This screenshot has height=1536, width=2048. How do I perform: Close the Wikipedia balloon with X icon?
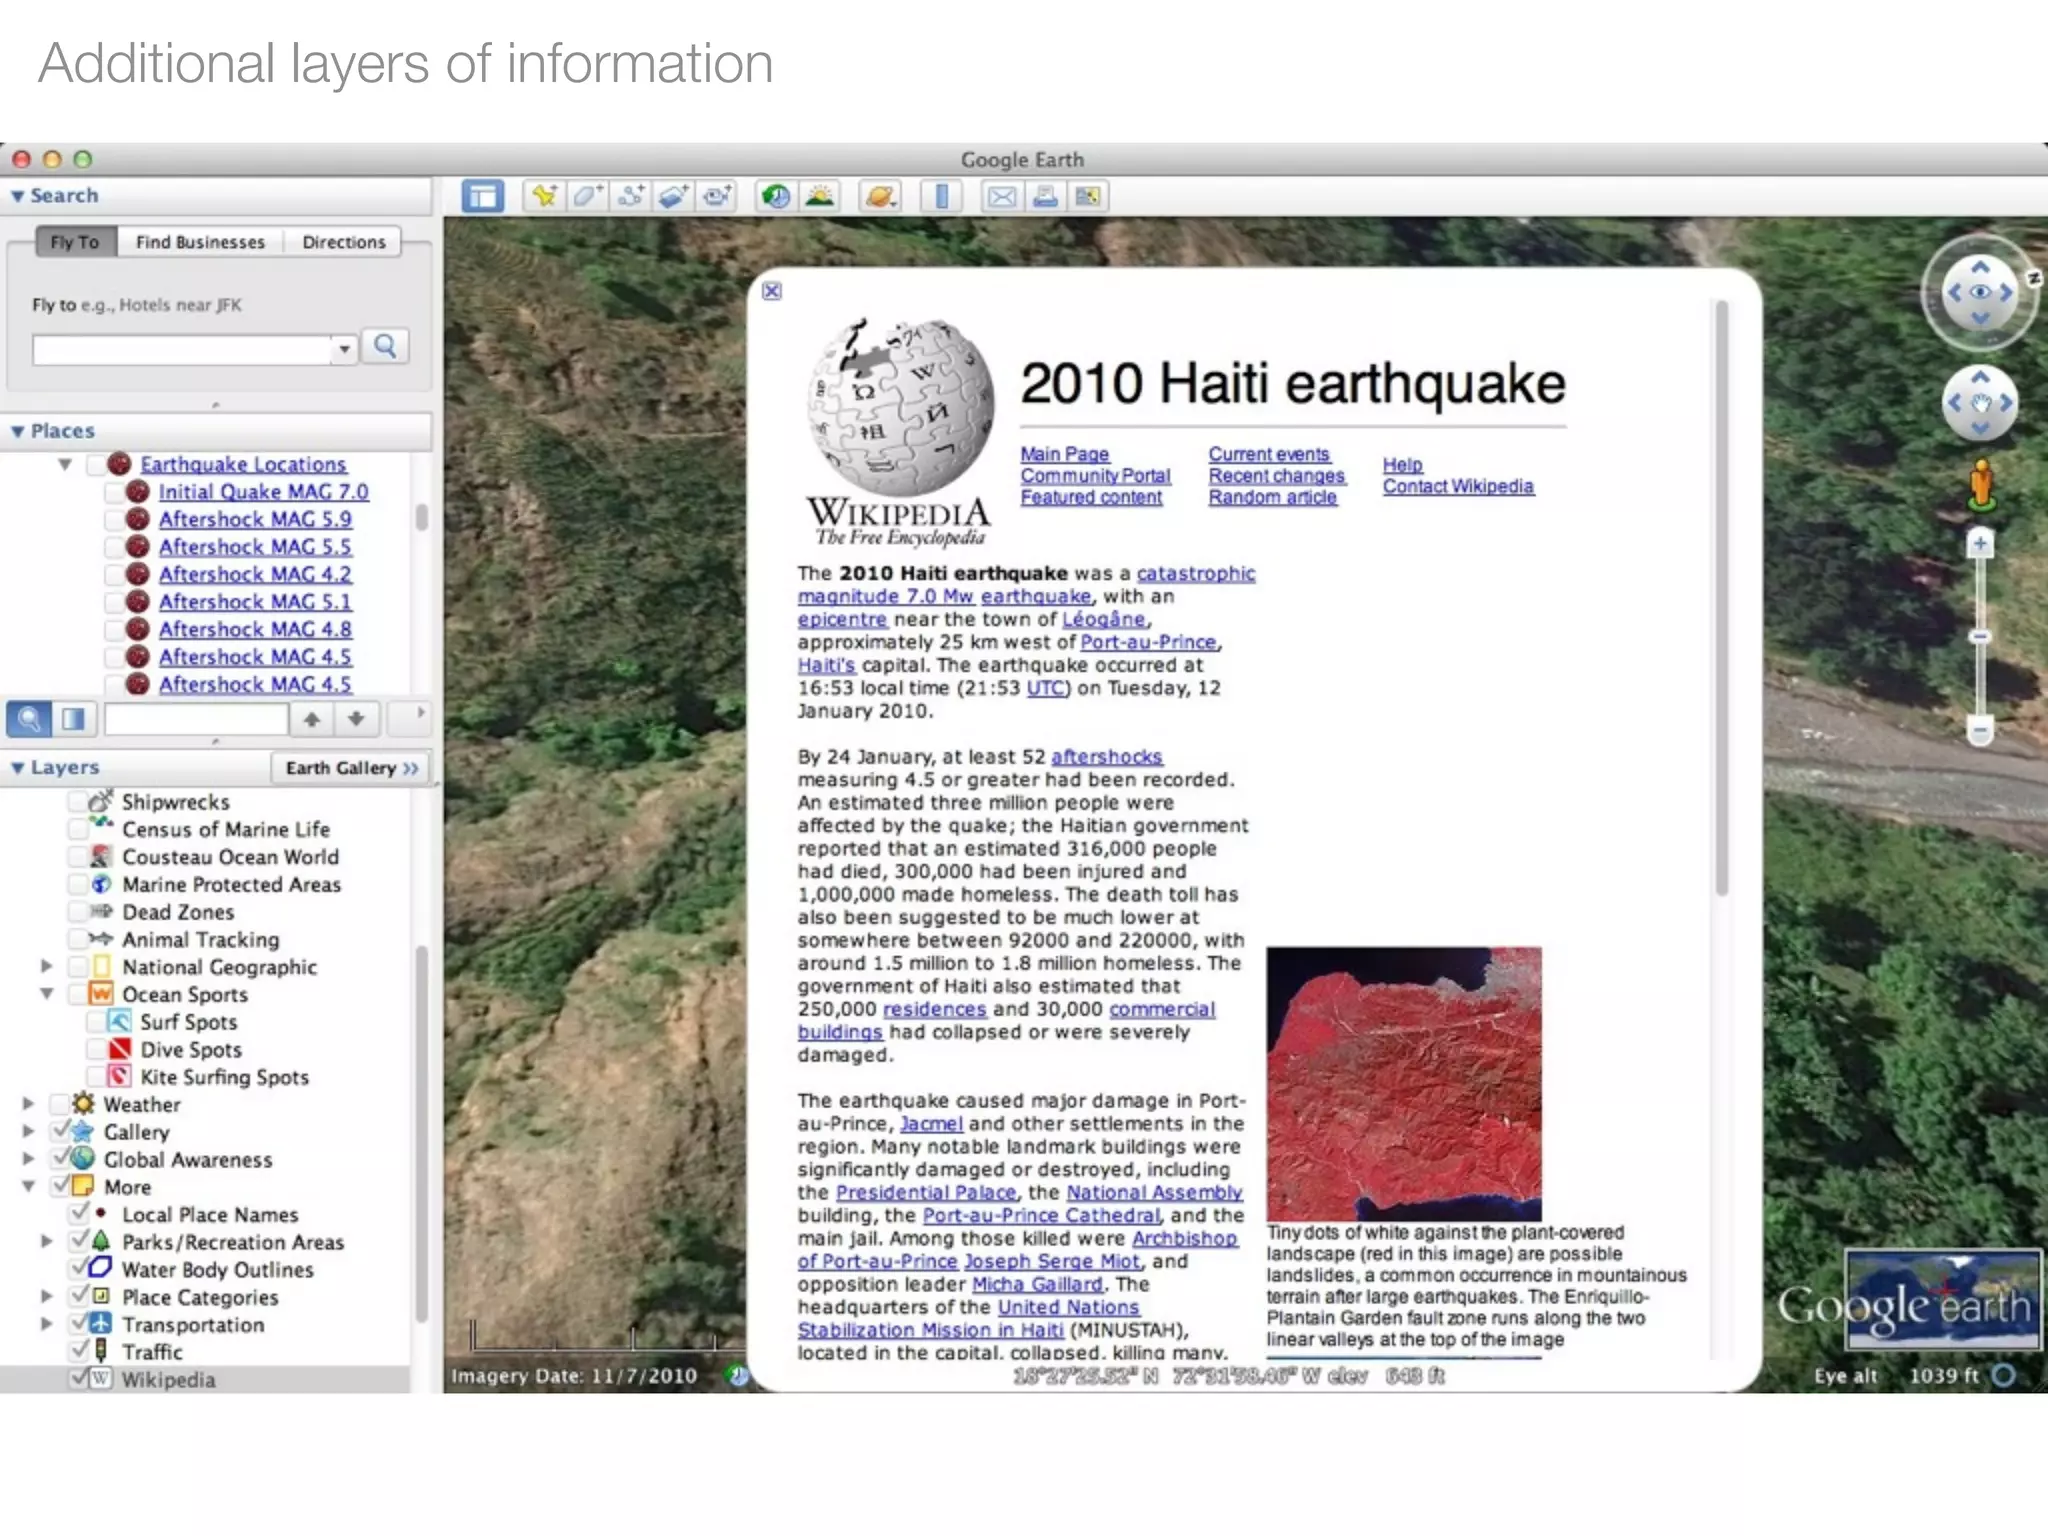point(772,291)
